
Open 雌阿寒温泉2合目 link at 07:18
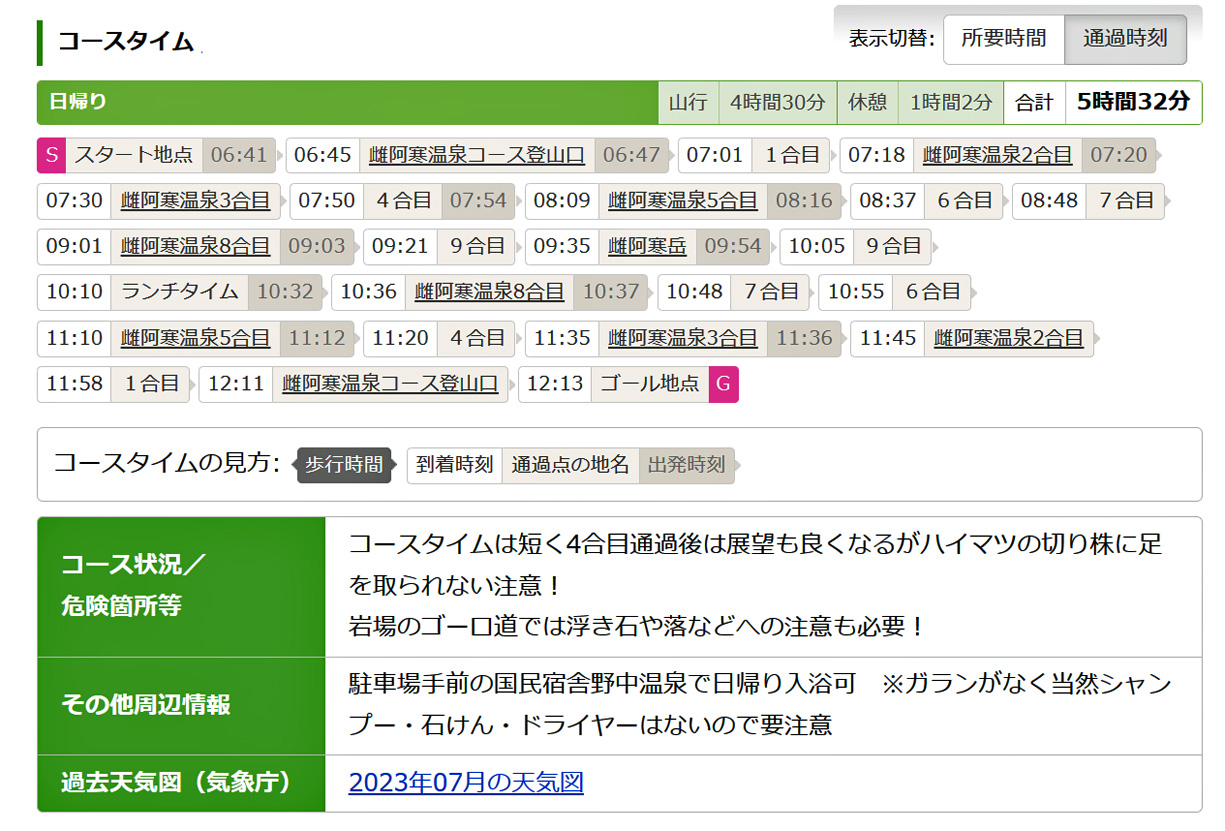pyautogui.click(x=997, y=155)
